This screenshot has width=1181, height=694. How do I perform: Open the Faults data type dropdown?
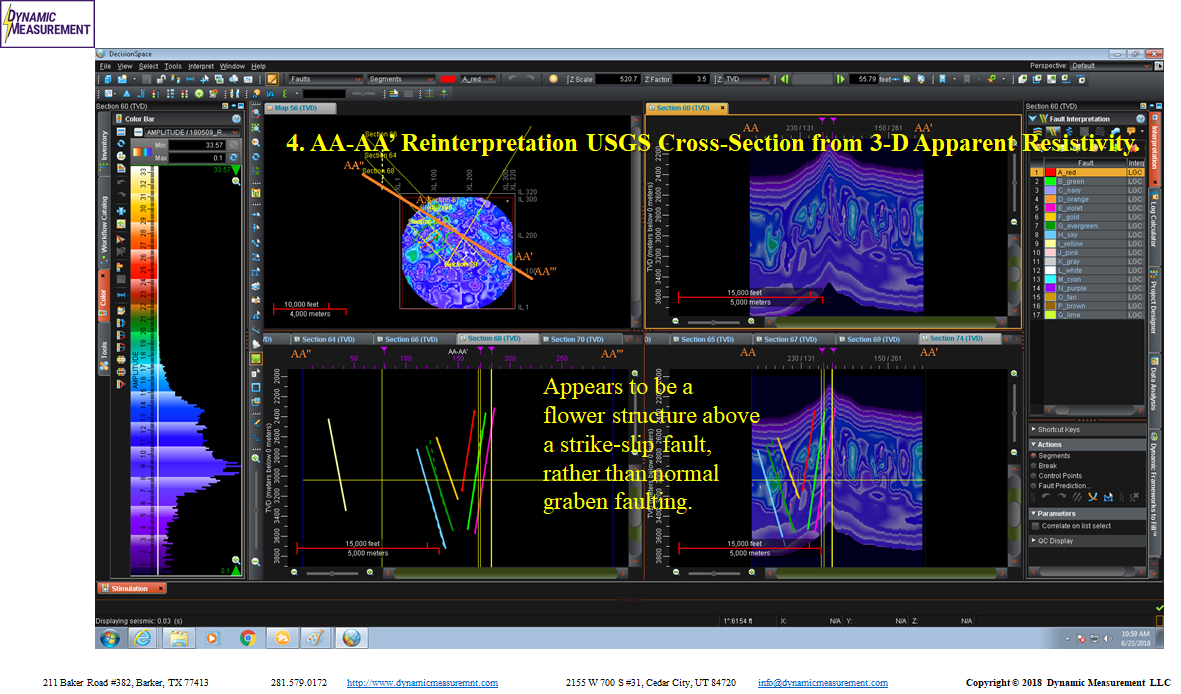click(325, 79)
